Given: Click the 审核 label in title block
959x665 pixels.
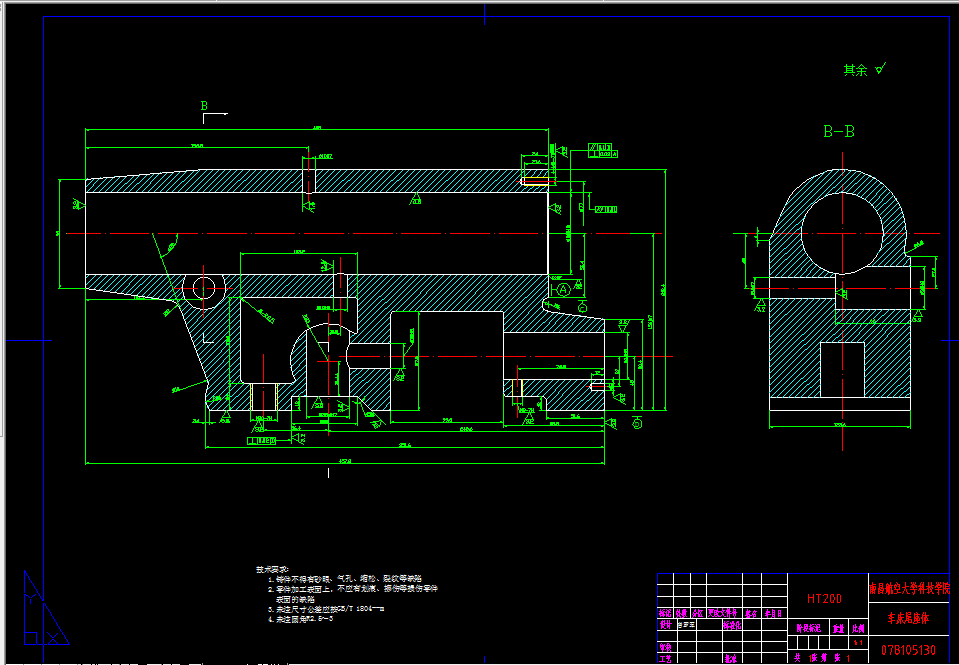Looking at the screenshot, I should 665,647.
